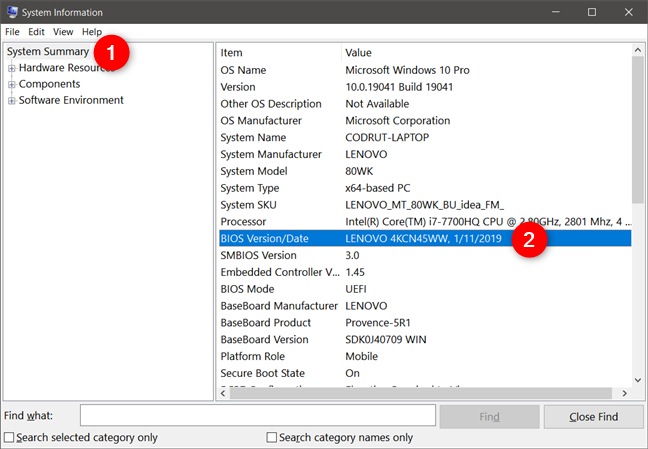Select the Other OS Description row
648x449 pixels.
[425, 104]
